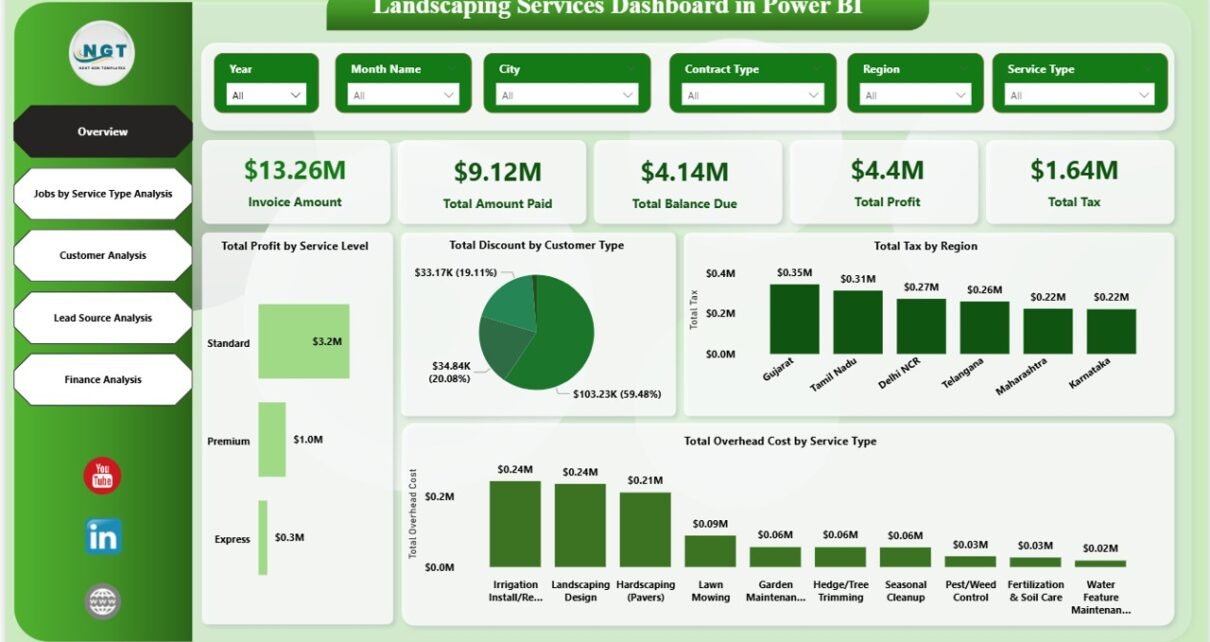
Task: Expand the Service Type dropdown
Action: tap(1080, 95)
